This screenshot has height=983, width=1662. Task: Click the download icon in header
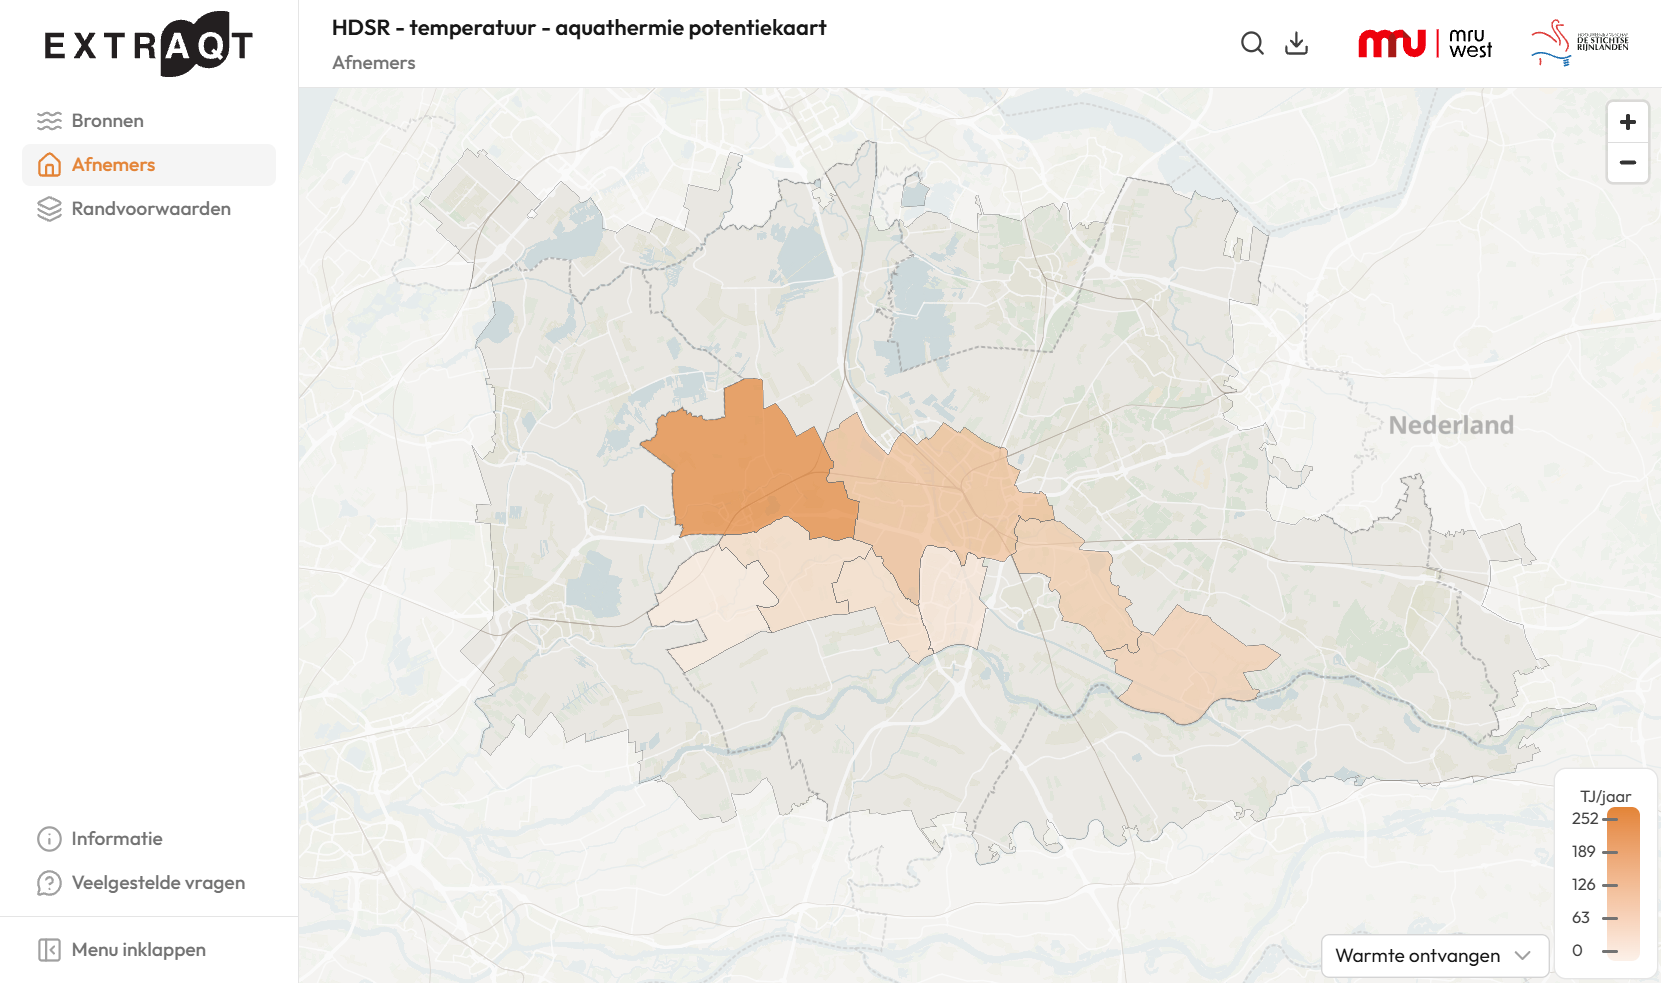coord(1296,43)
